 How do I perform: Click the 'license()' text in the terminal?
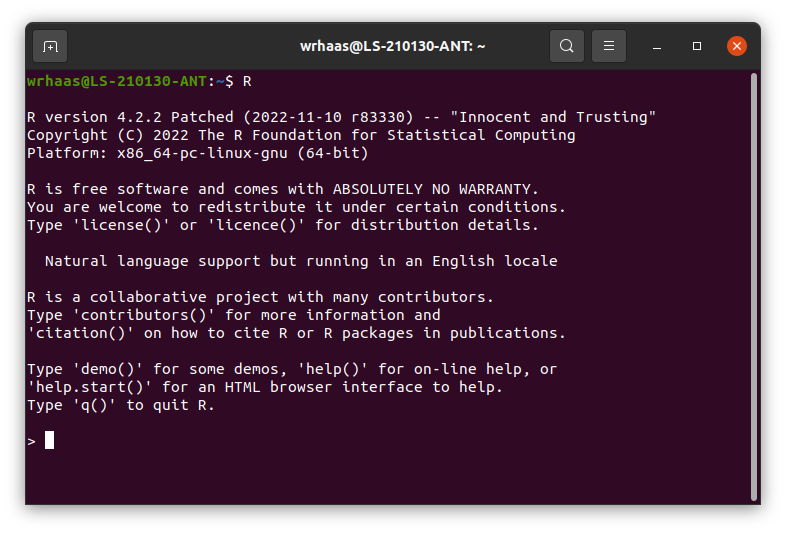tap(117, 225)
